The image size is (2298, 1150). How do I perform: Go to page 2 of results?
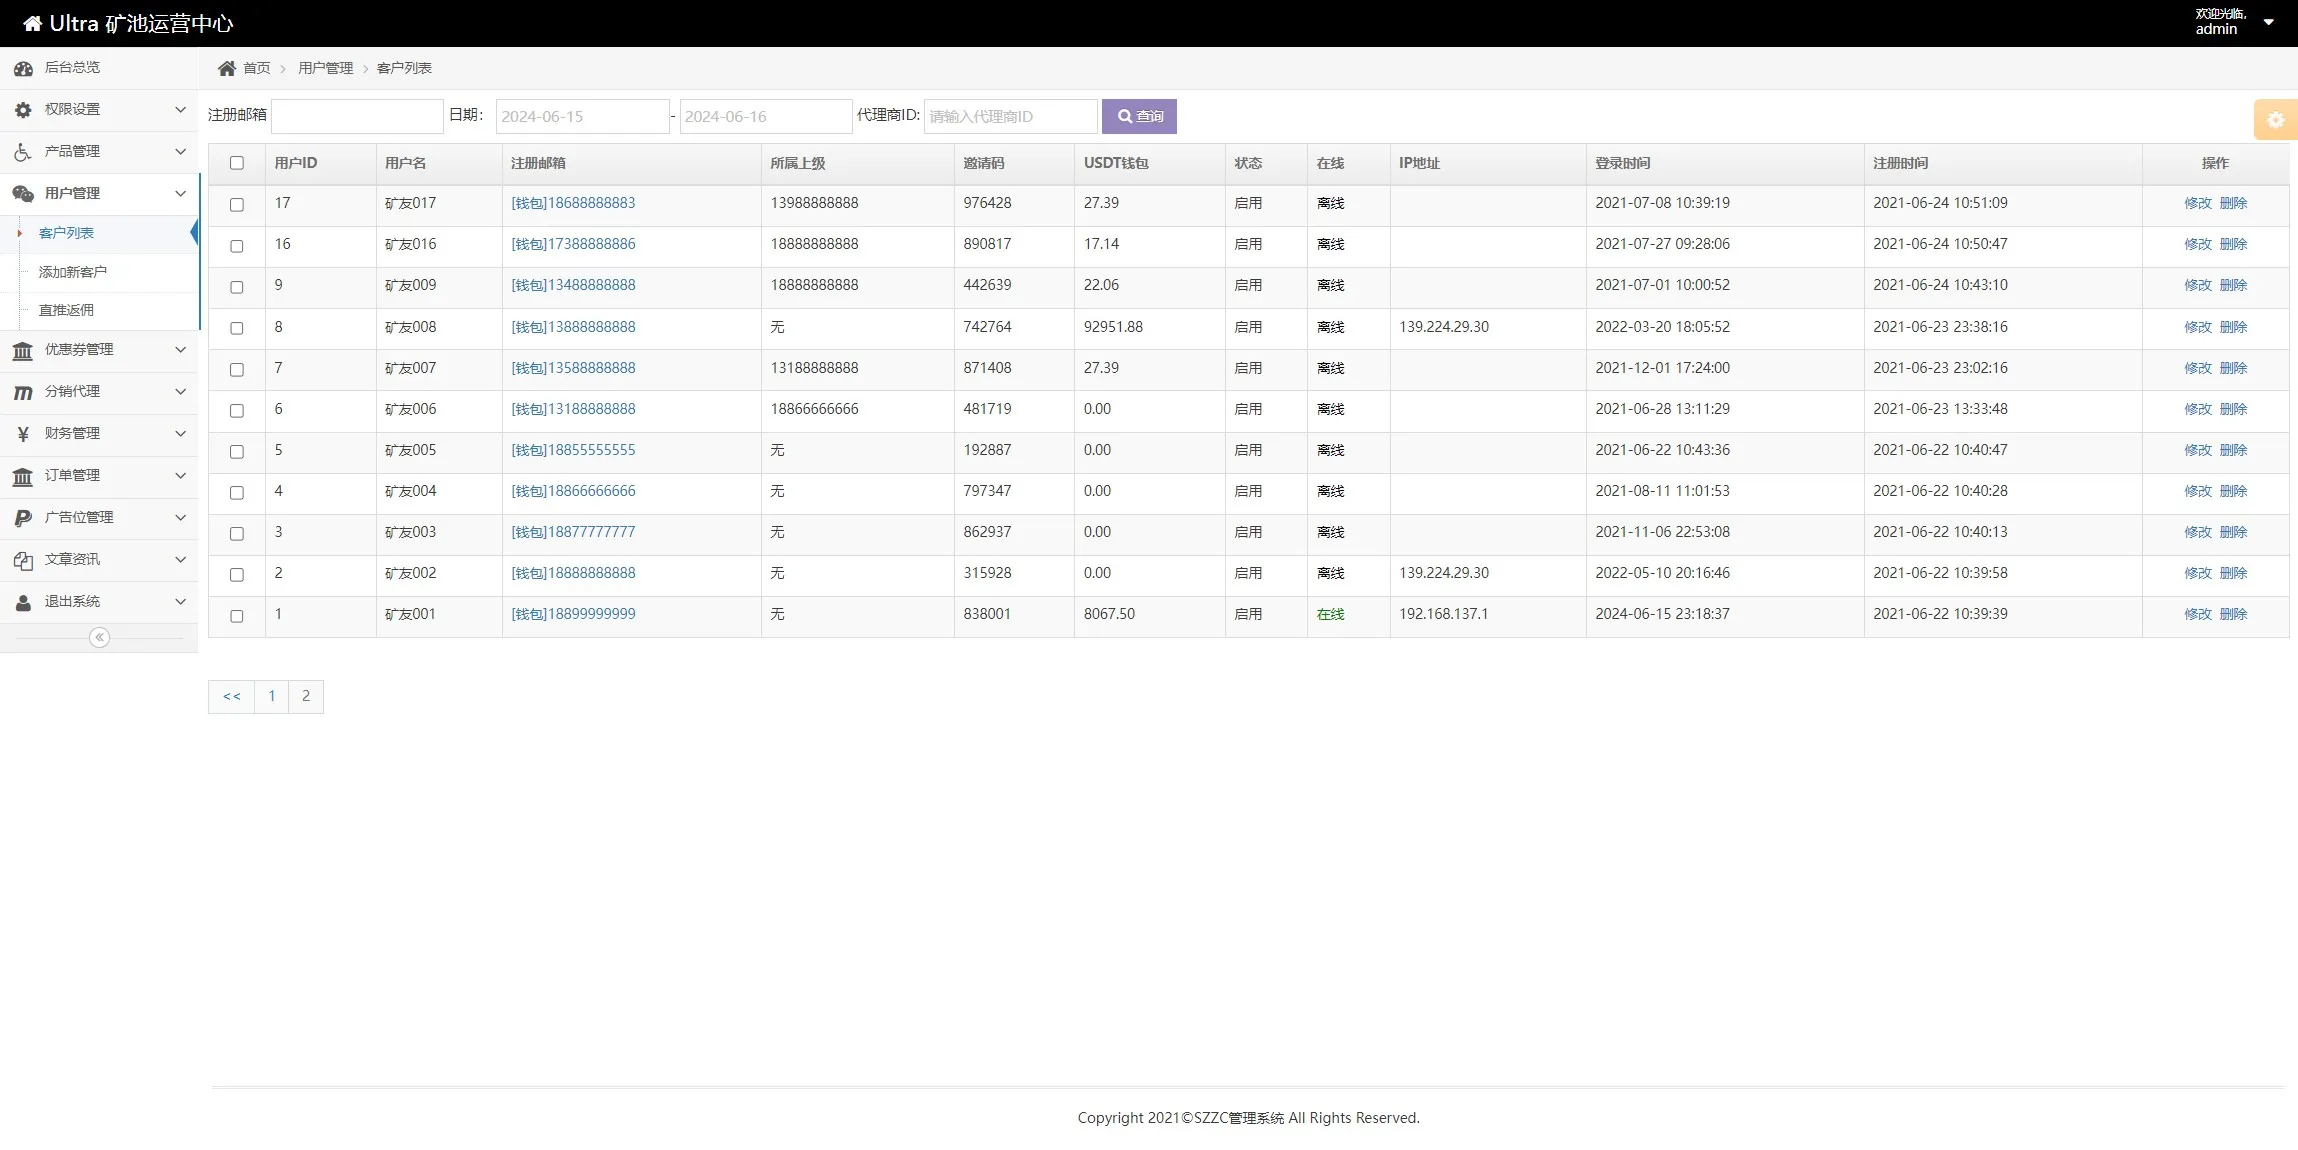click(x=306, y=696)
